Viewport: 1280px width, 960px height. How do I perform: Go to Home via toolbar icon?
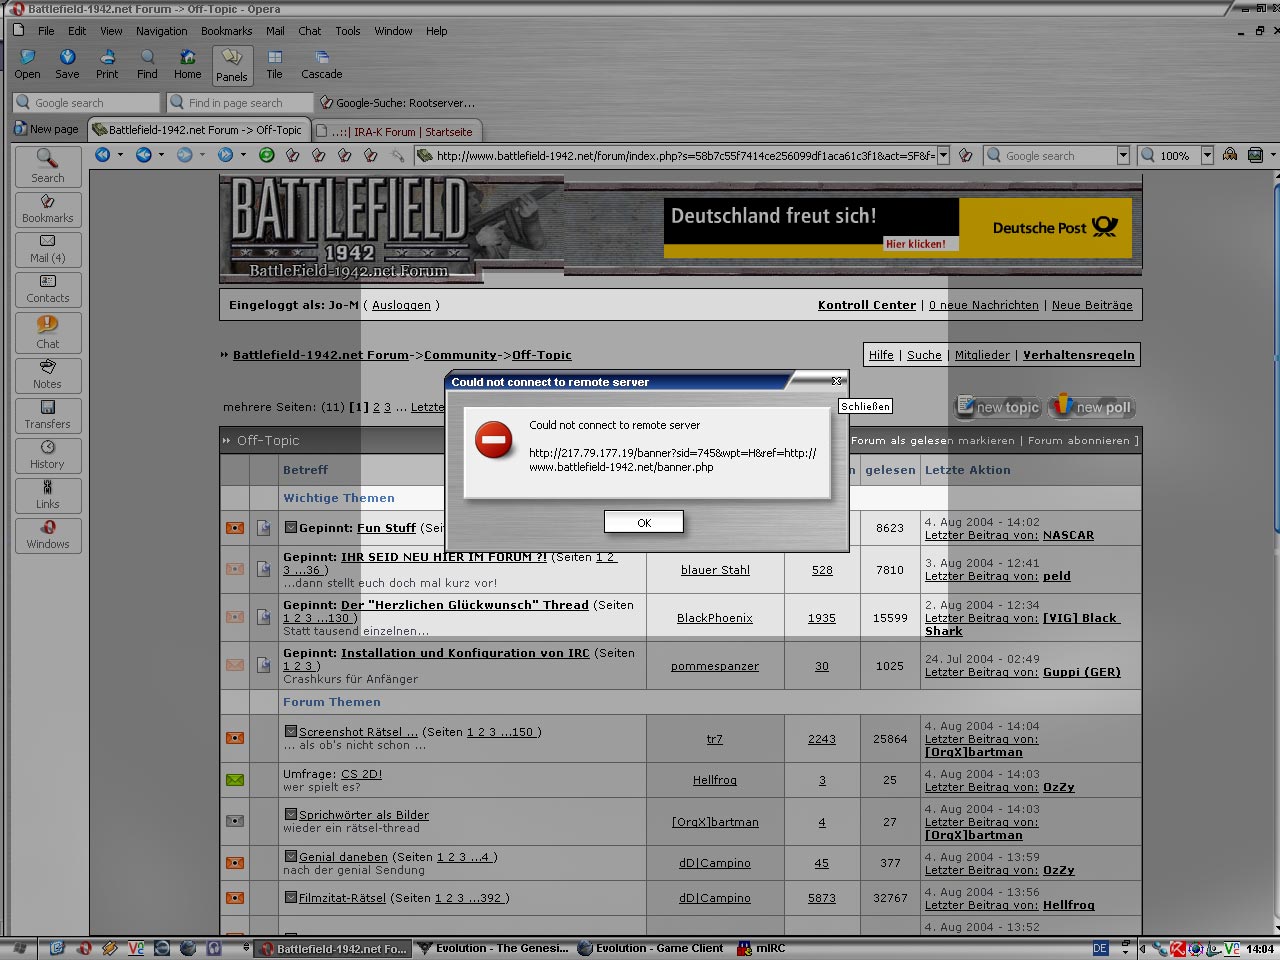pos(187,65)
